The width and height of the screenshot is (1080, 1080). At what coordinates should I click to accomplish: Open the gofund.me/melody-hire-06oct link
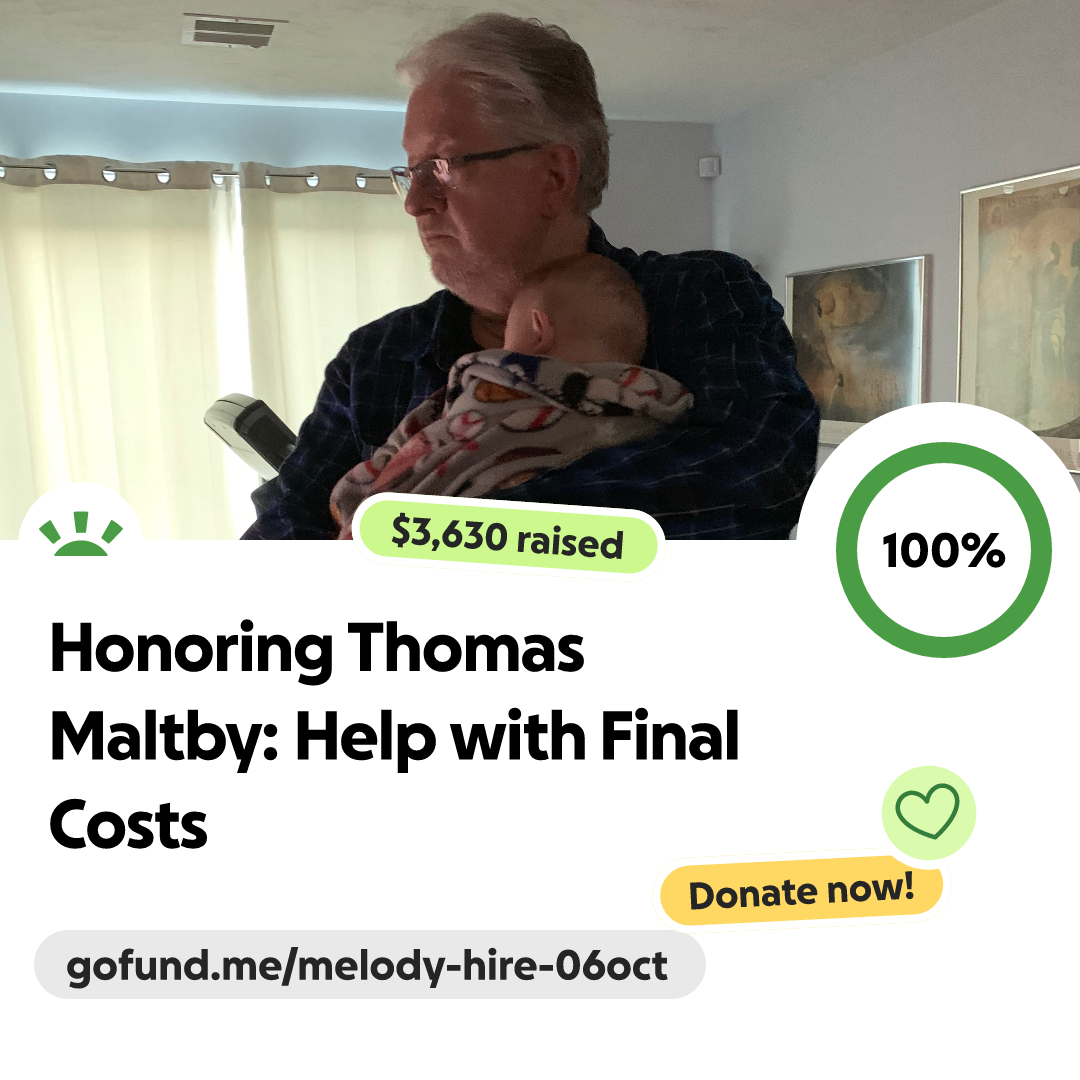tap(369, 965)
